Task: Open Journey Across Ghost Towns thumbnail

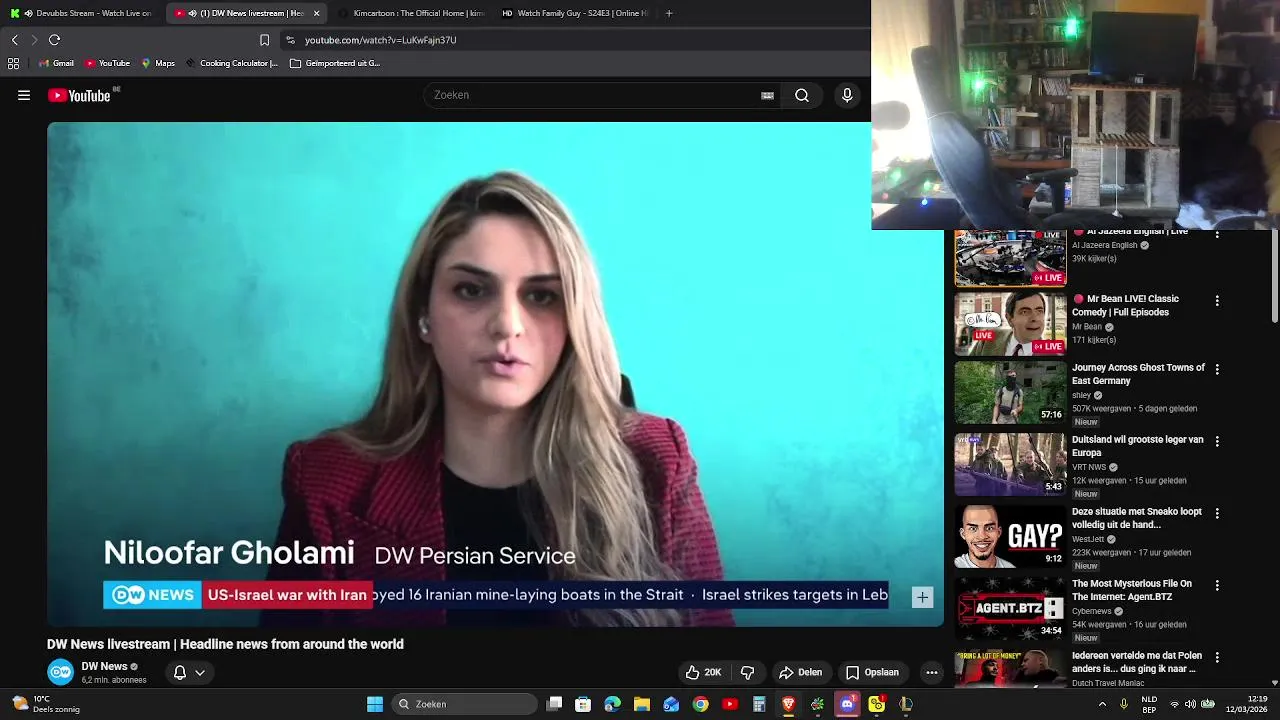Action: point(1010,392)
